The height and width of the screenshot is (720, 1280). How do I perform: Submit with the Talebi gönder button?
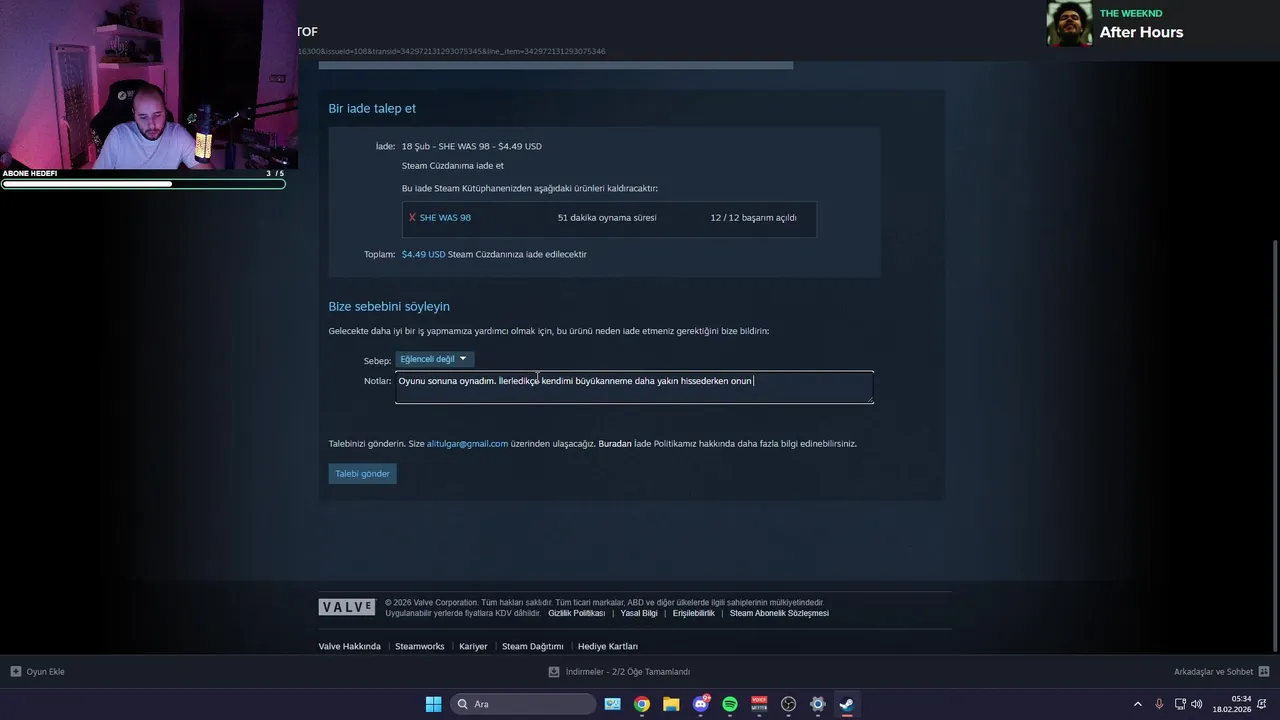coord(362,473)
